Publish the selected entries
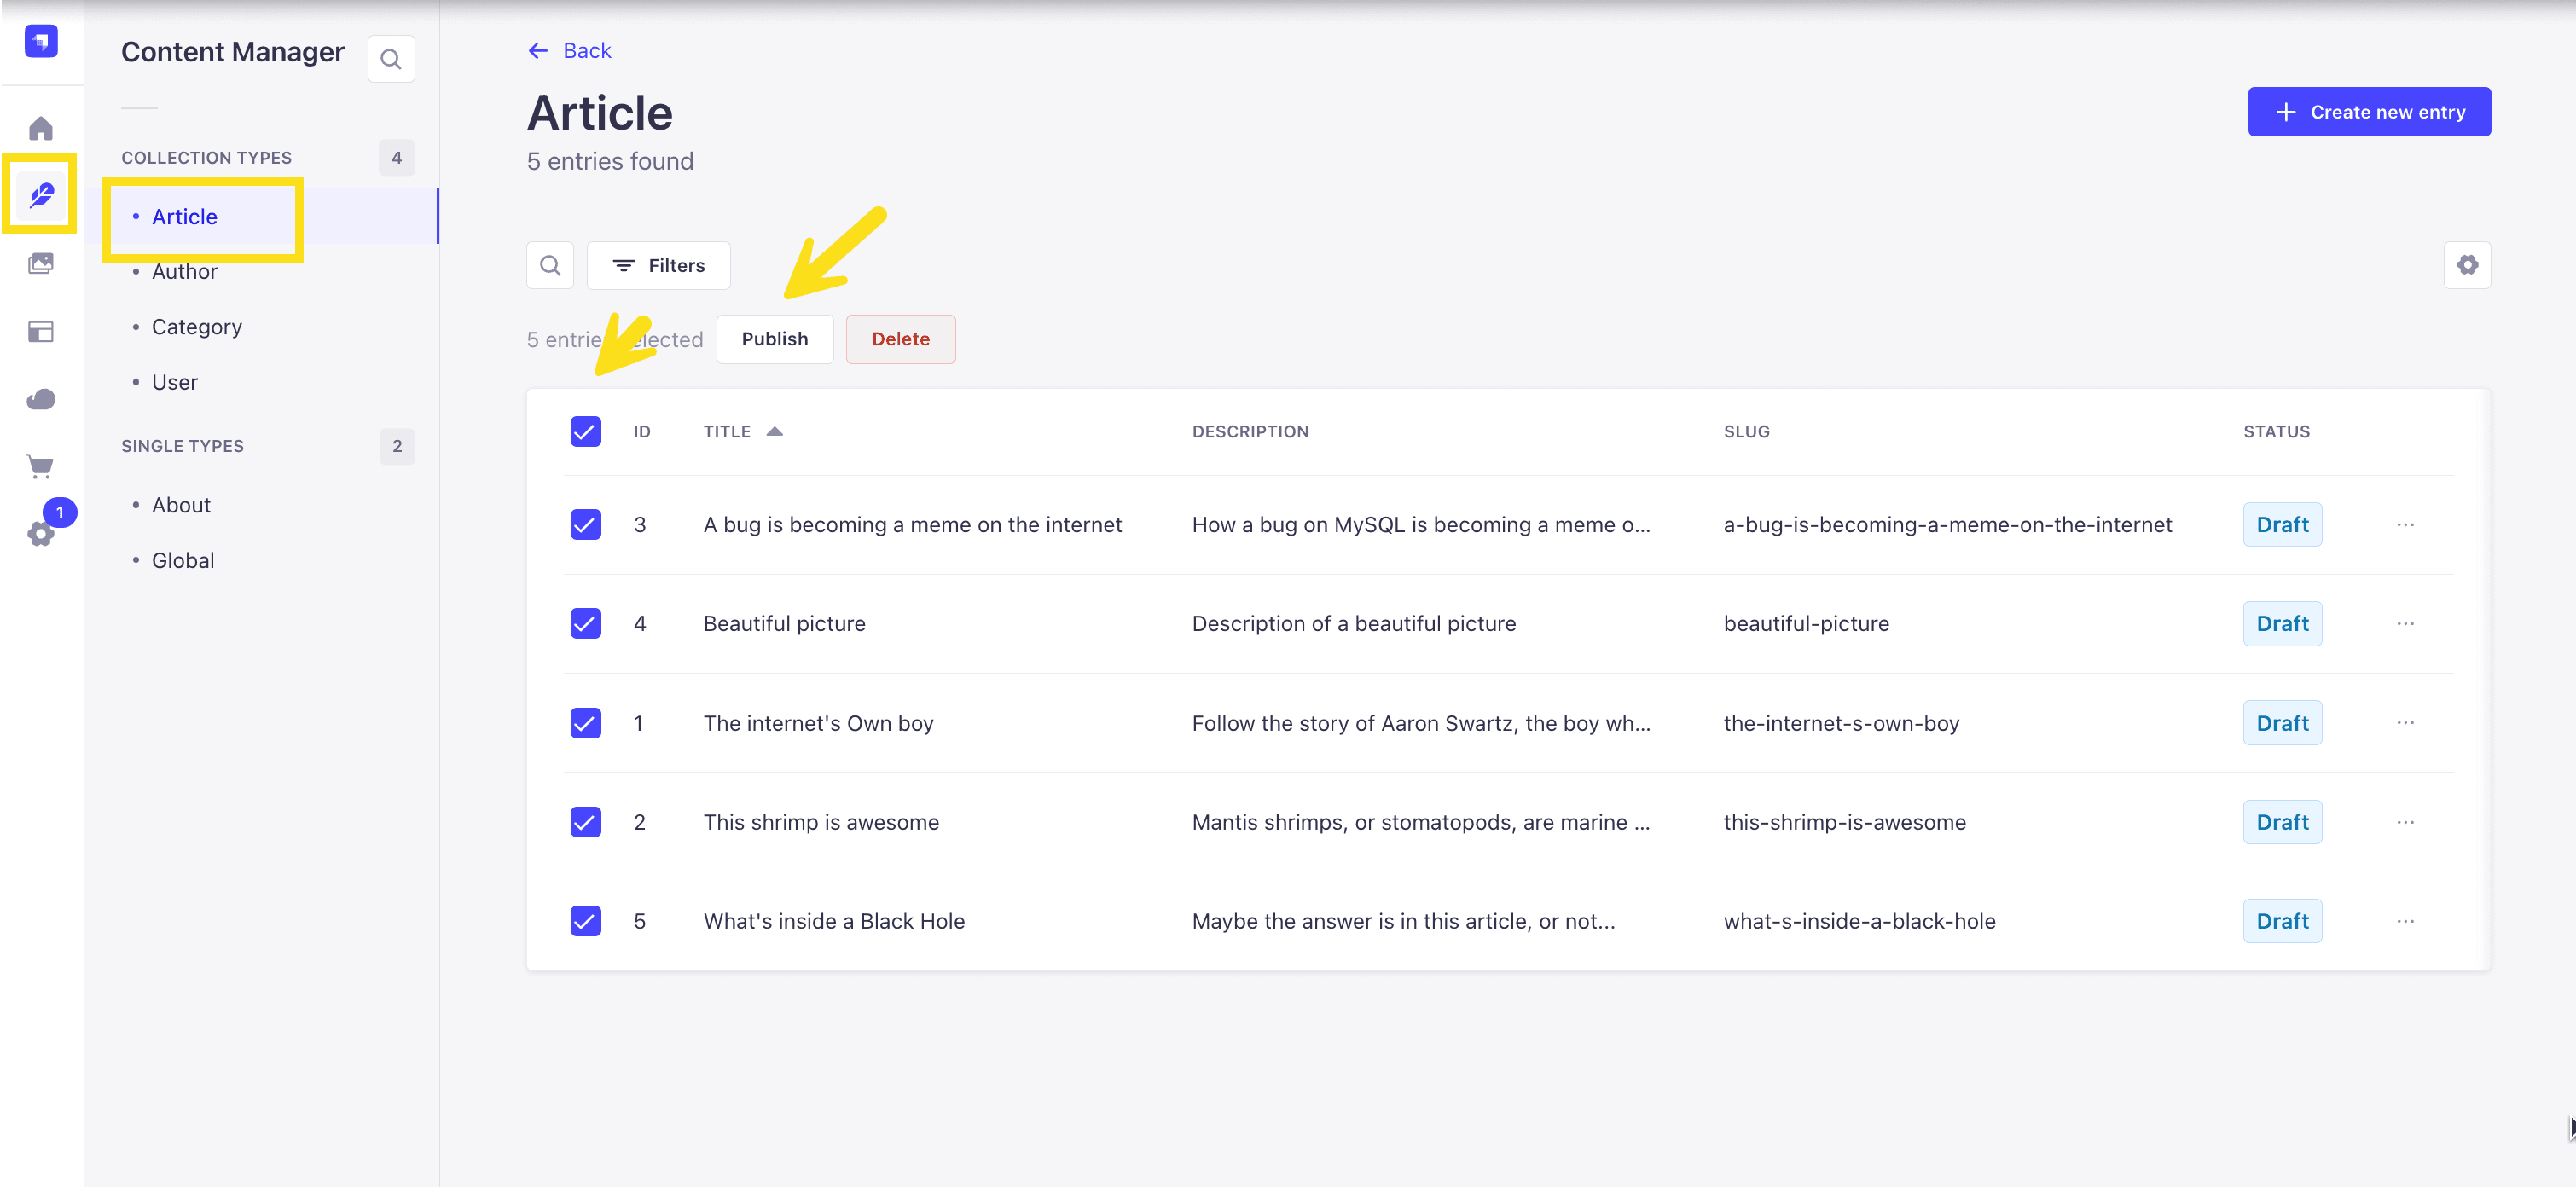Viewport: 2576px width, 1187px height. (774, 339)
